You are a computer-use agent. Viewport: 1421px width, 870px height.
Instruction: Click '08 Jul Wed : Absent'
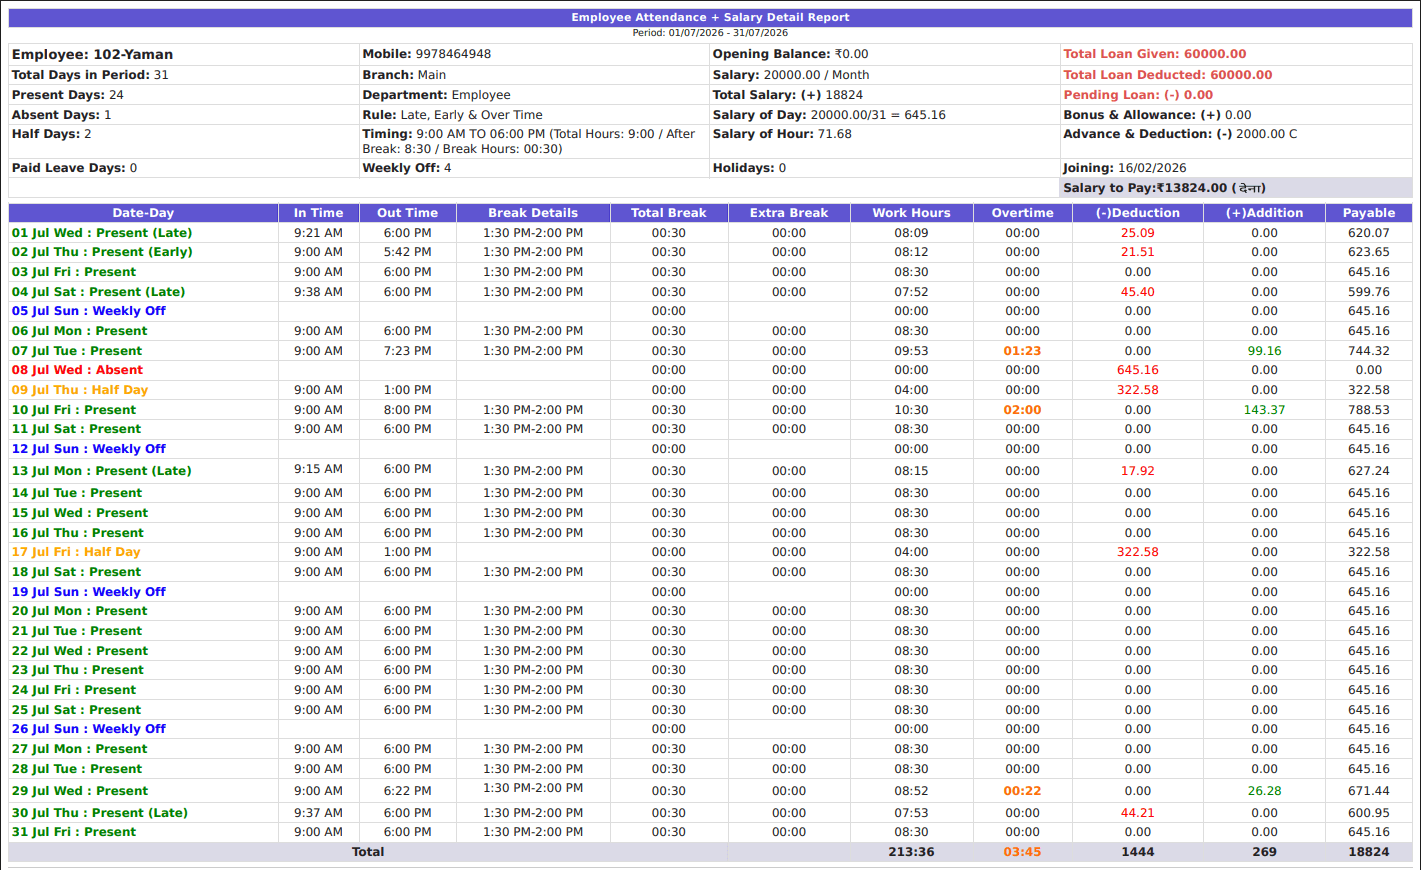pyautogui.click(x=77, y=370)
